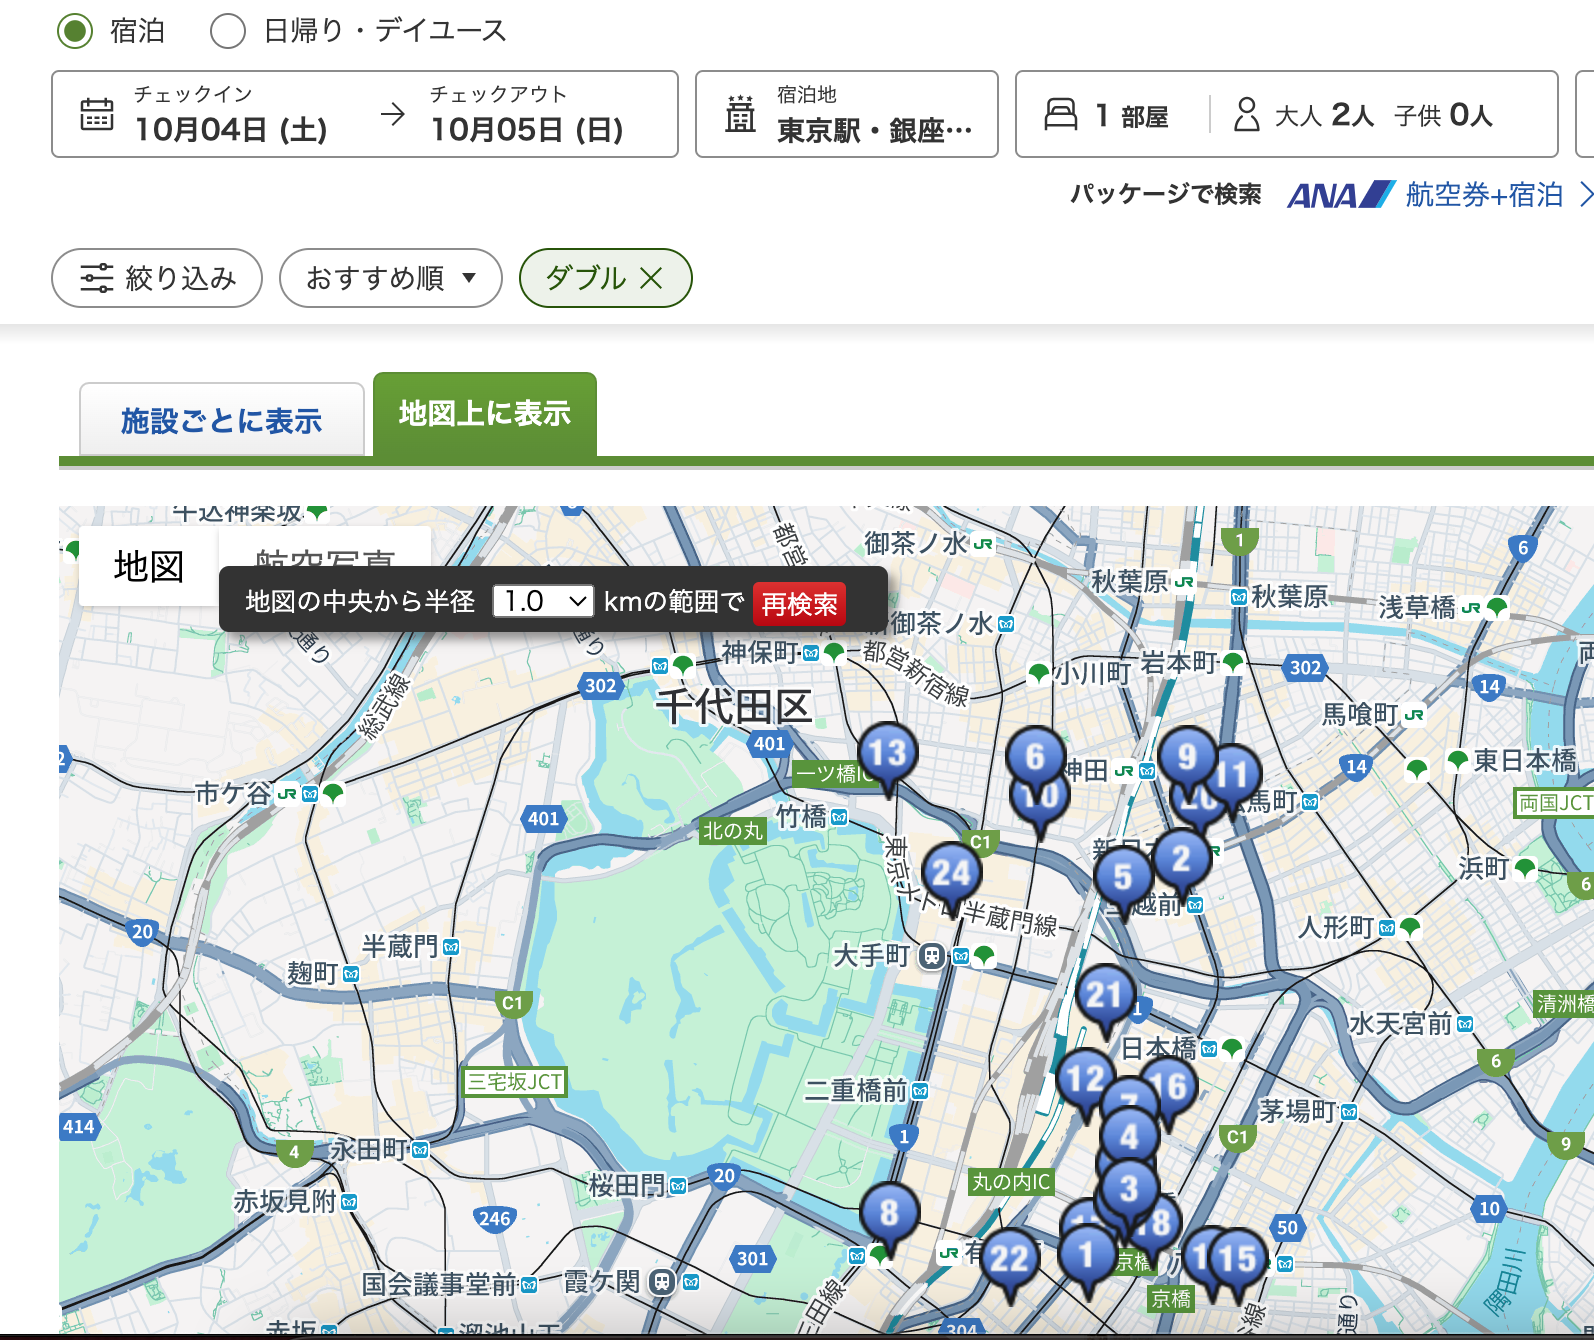Click map pin number 13

click(x=887, y=753)
